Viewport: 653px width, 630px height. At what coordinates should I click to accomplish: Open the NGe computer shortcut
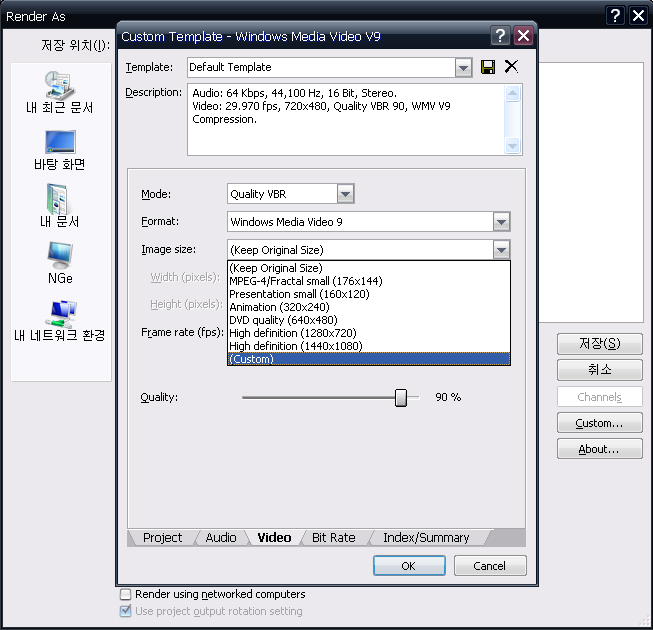click(x=60, y=263)
